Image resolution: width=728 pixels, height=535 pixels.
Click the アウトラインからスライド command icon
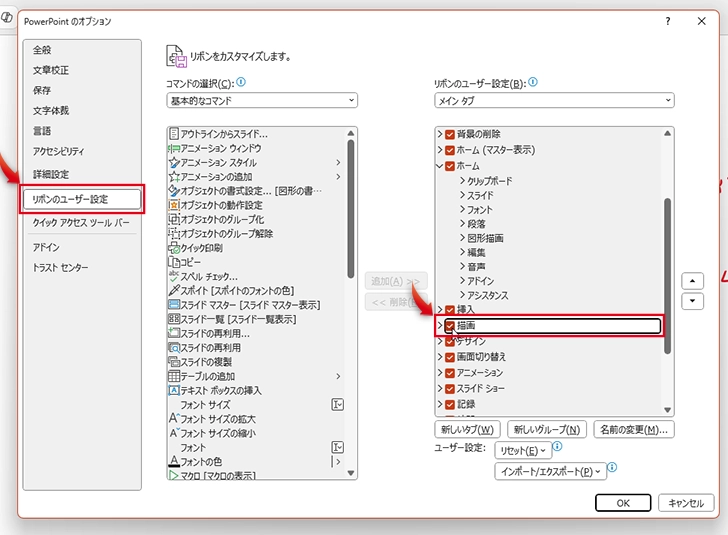174,134
